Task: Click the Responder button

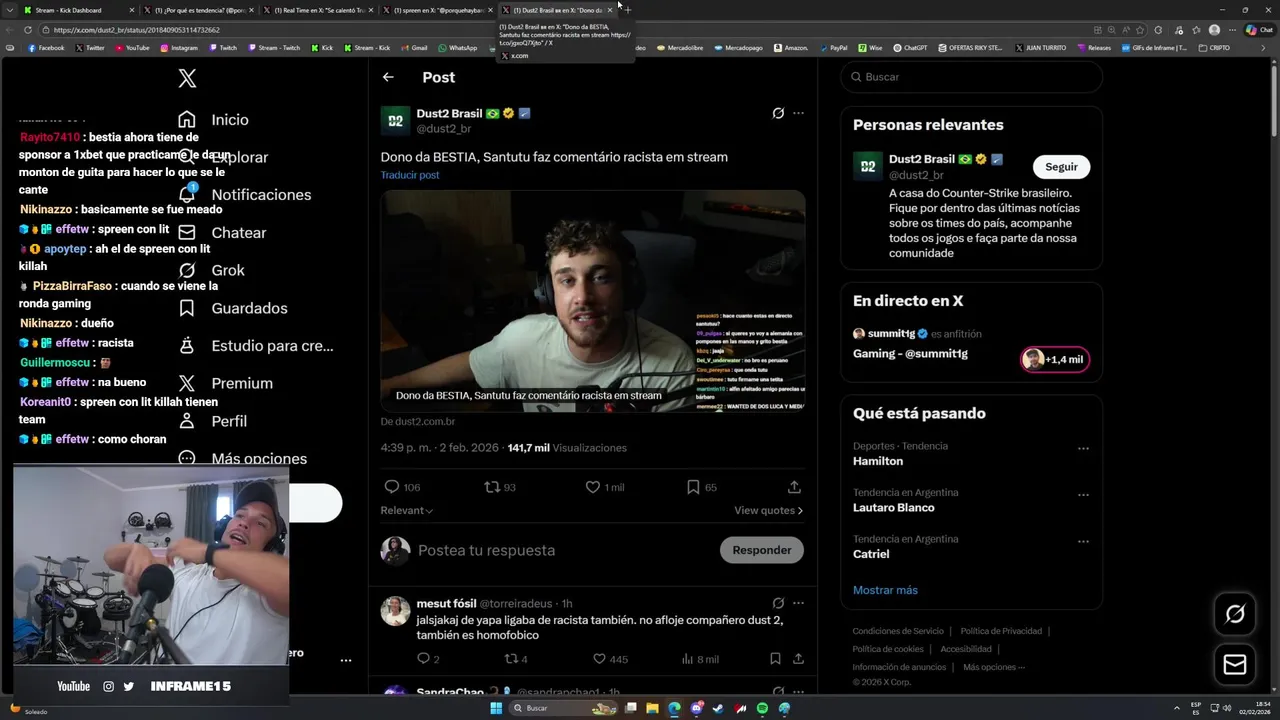Action: pos(762,550)
